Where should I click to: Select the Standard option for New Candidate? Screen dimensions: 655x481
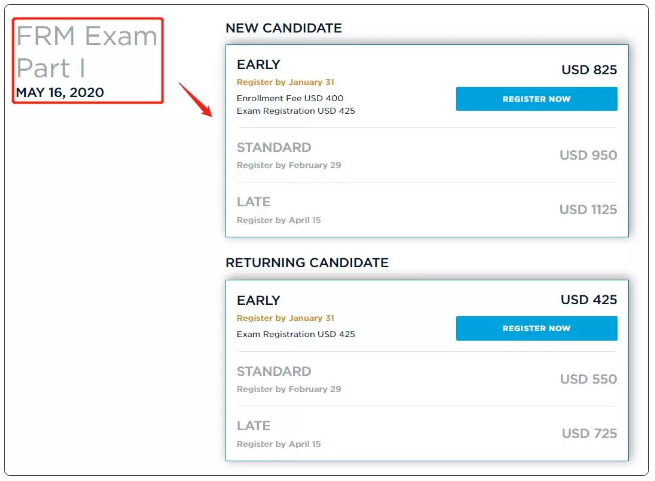pyautogui.click(x=274, y=148)
